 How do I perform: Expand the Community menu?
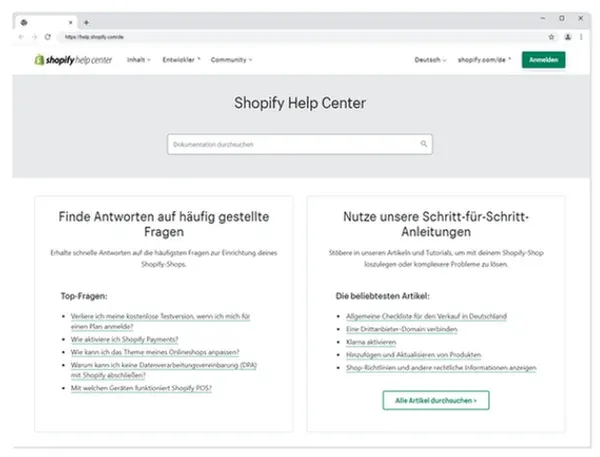click(x=232, y=60)
